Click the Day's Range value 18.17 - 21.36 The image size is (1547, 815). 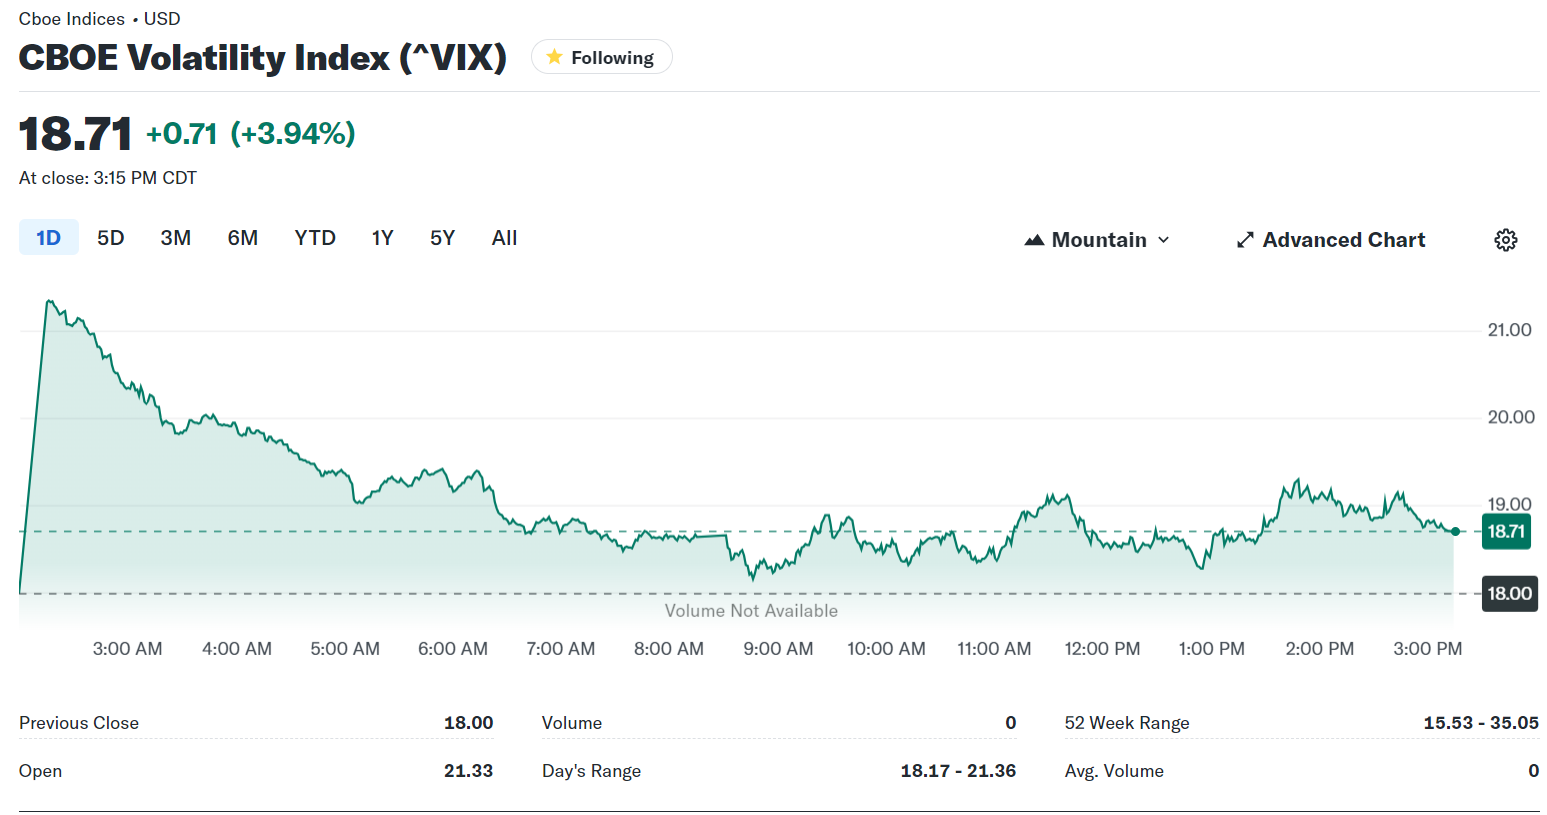point(958,771)
